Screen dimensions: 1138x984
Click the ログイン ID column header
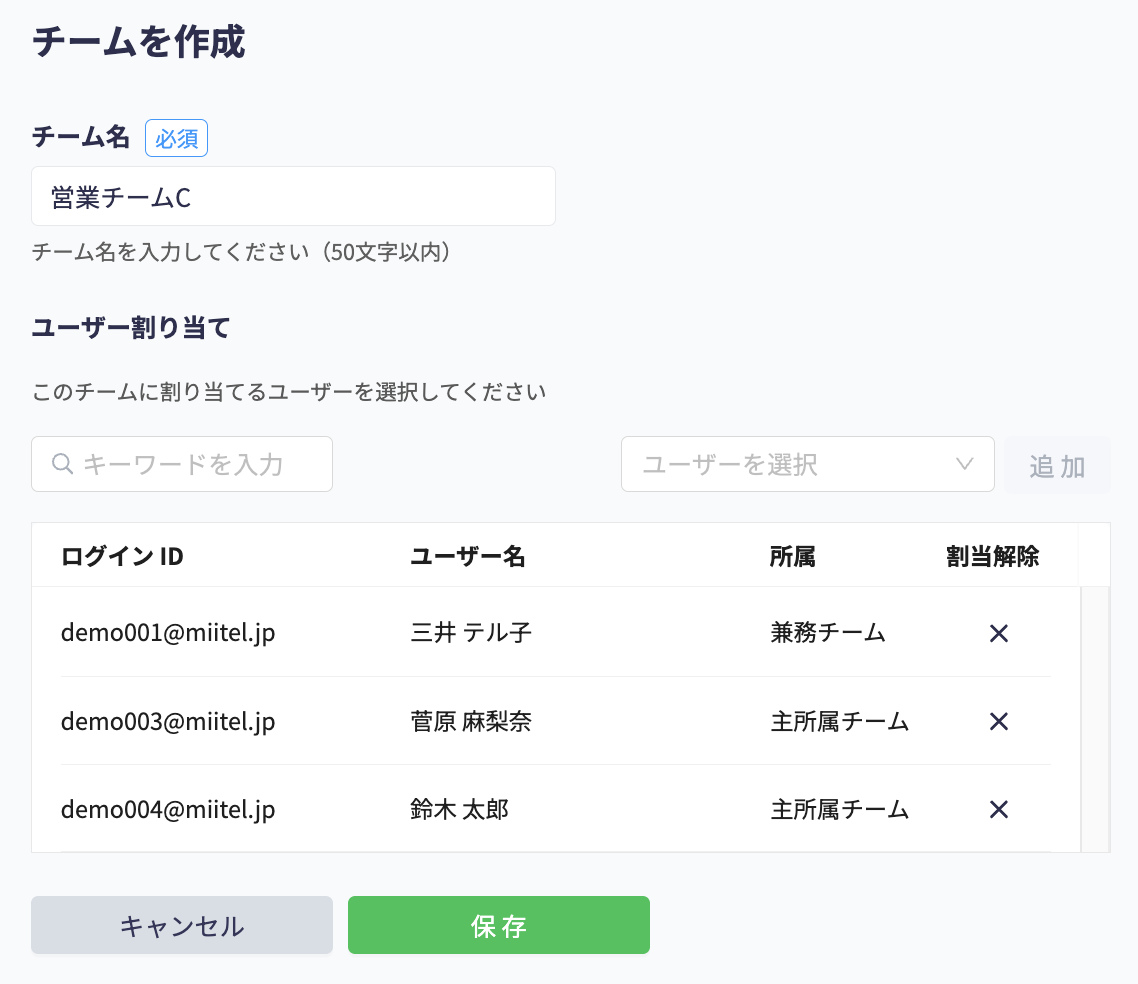(122, 557)
